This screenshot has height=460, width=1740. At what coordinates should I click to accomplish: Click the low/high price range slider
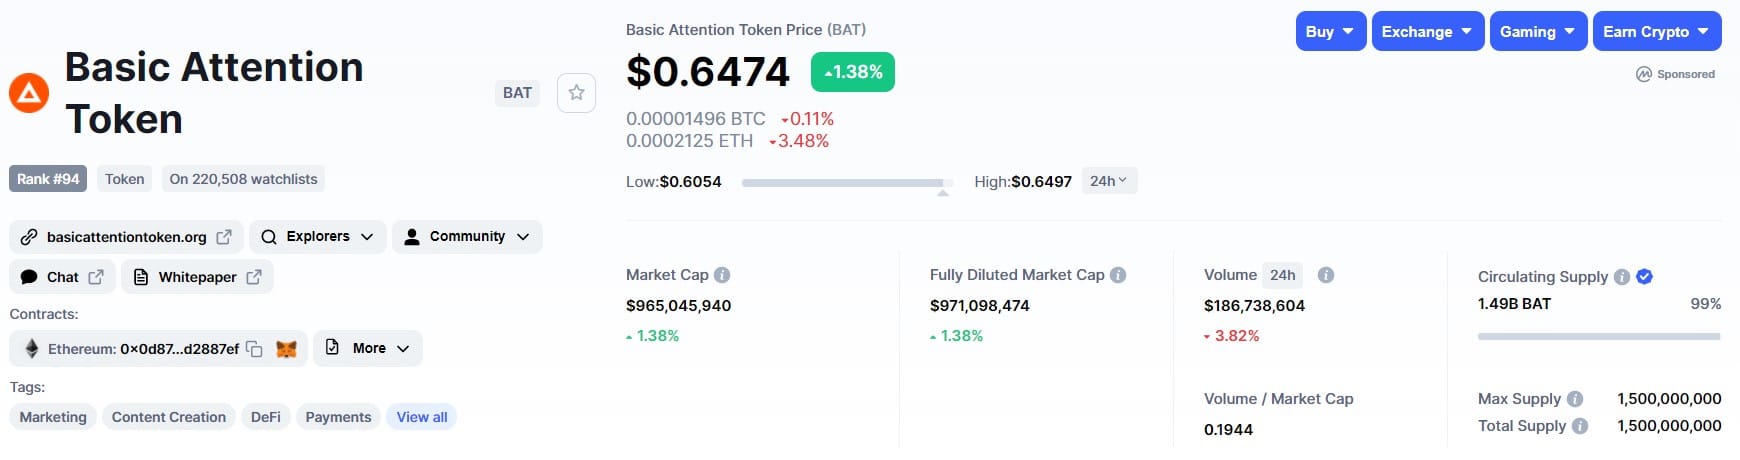847,183
